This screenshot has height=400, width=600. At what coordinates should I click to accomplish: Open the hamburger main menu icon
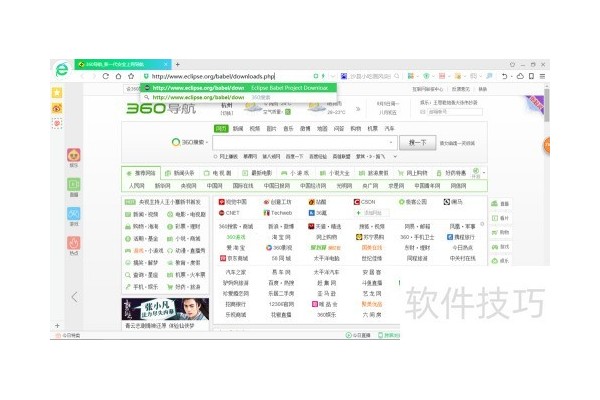[542, 76]
